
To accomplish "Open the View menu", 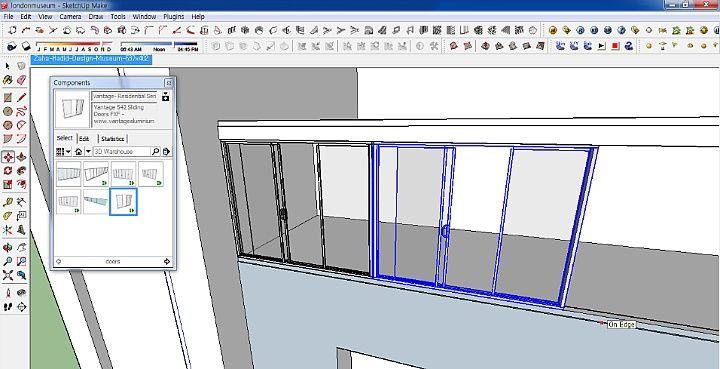I will pos(45,17).
